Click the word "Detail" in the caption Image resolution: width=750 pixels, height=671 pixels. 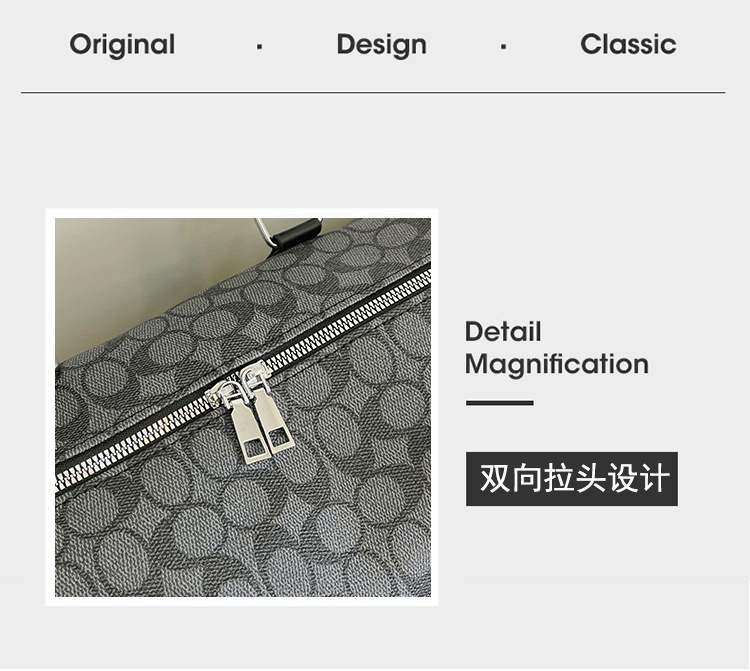503,331
